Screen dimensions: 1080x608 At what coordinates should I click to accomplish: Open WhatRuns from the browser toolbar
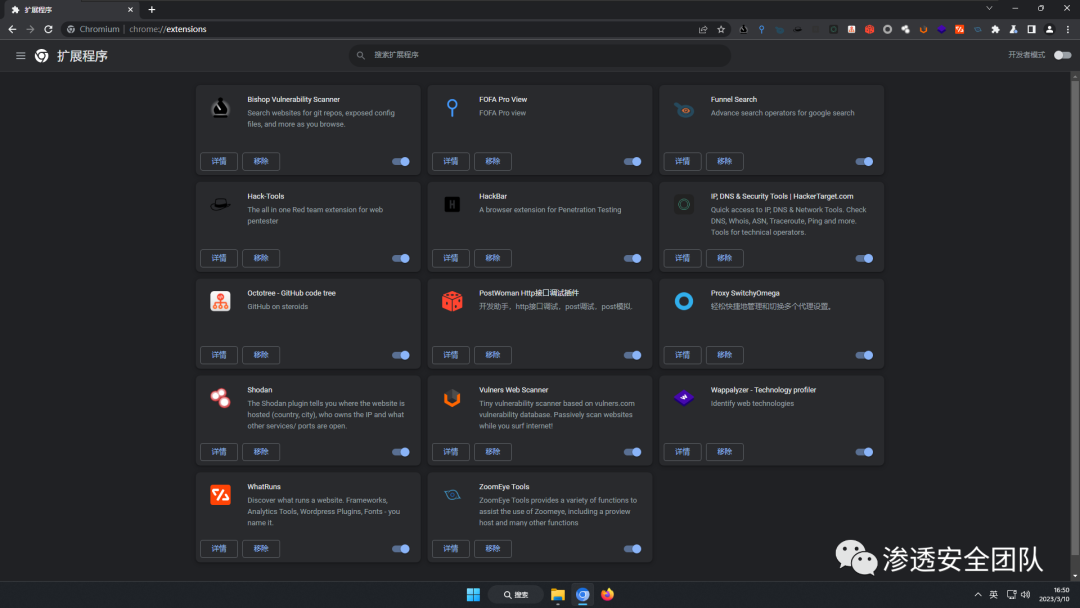pyautogui.click(x=959, y=30)
